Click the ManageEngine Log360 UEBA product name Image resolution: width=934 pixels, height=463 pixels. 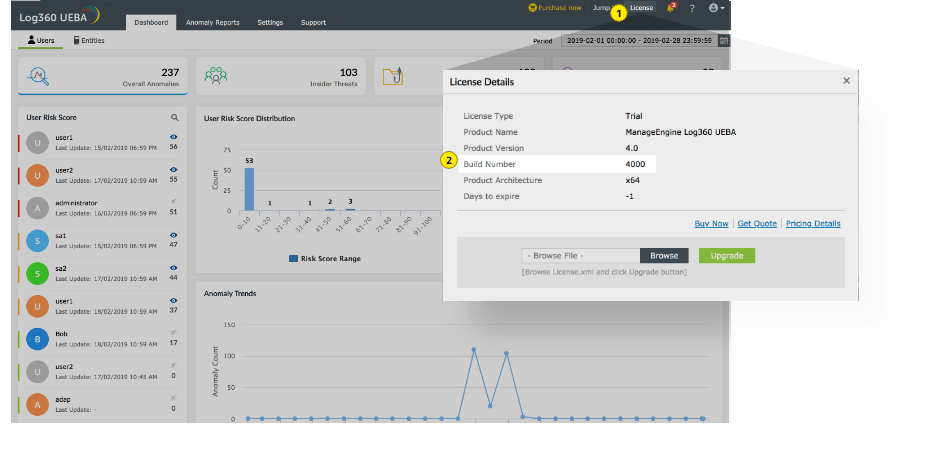(x=680, y=132)
